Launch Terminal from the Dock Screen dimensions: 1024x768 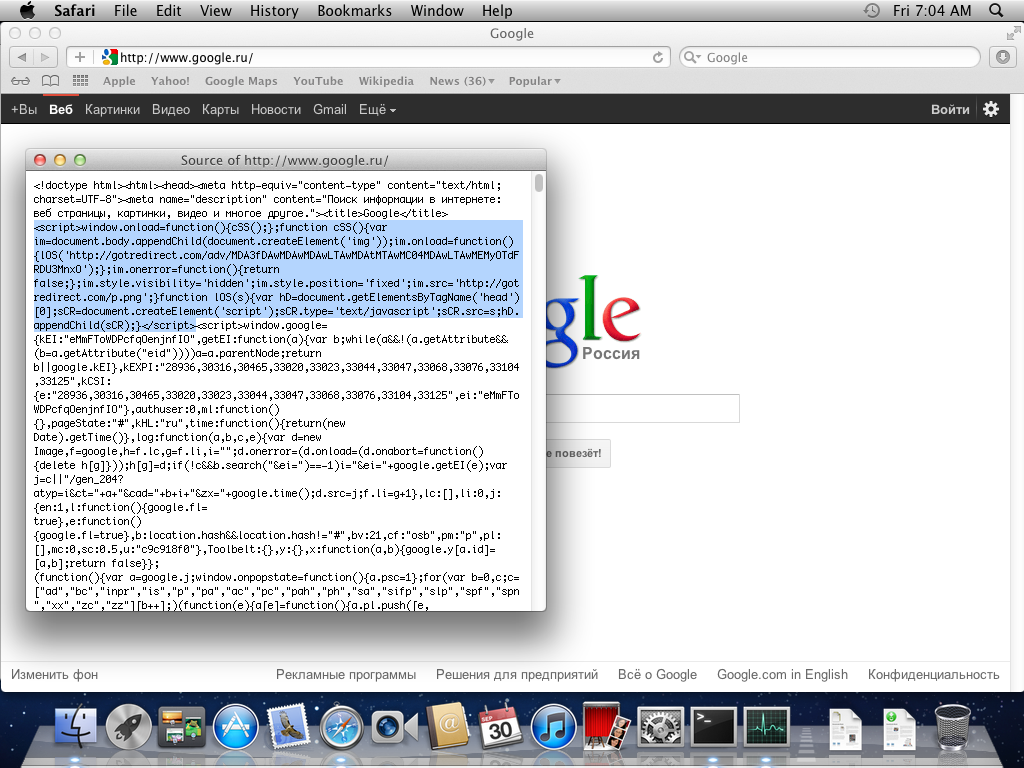tap(713, 727)
